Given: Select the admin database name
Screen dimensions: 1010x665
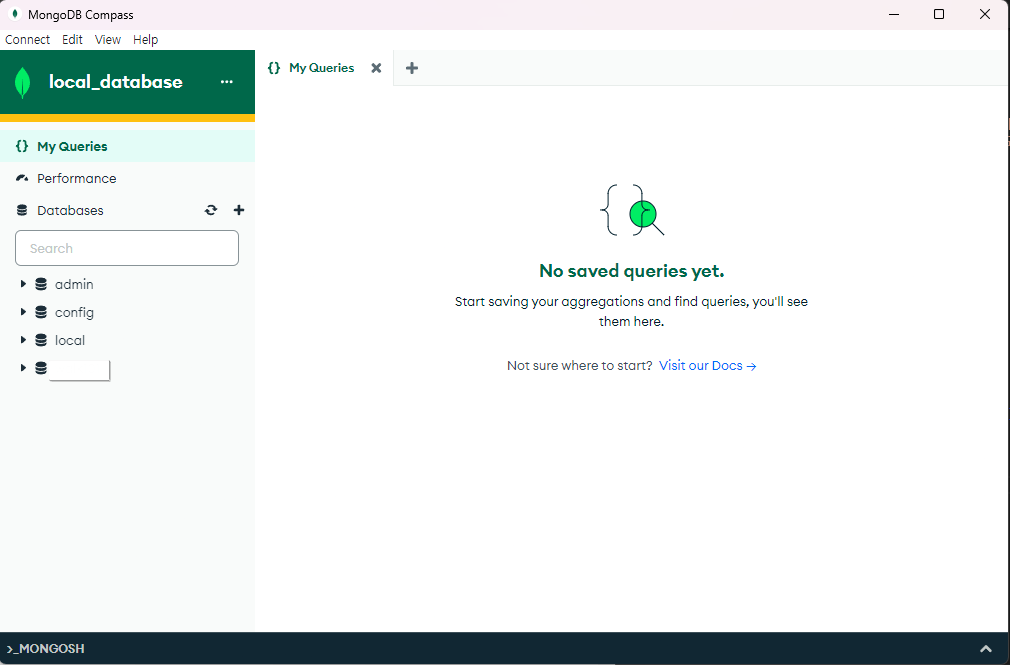Looking at the screenshot, I should (x=74, y=284).
